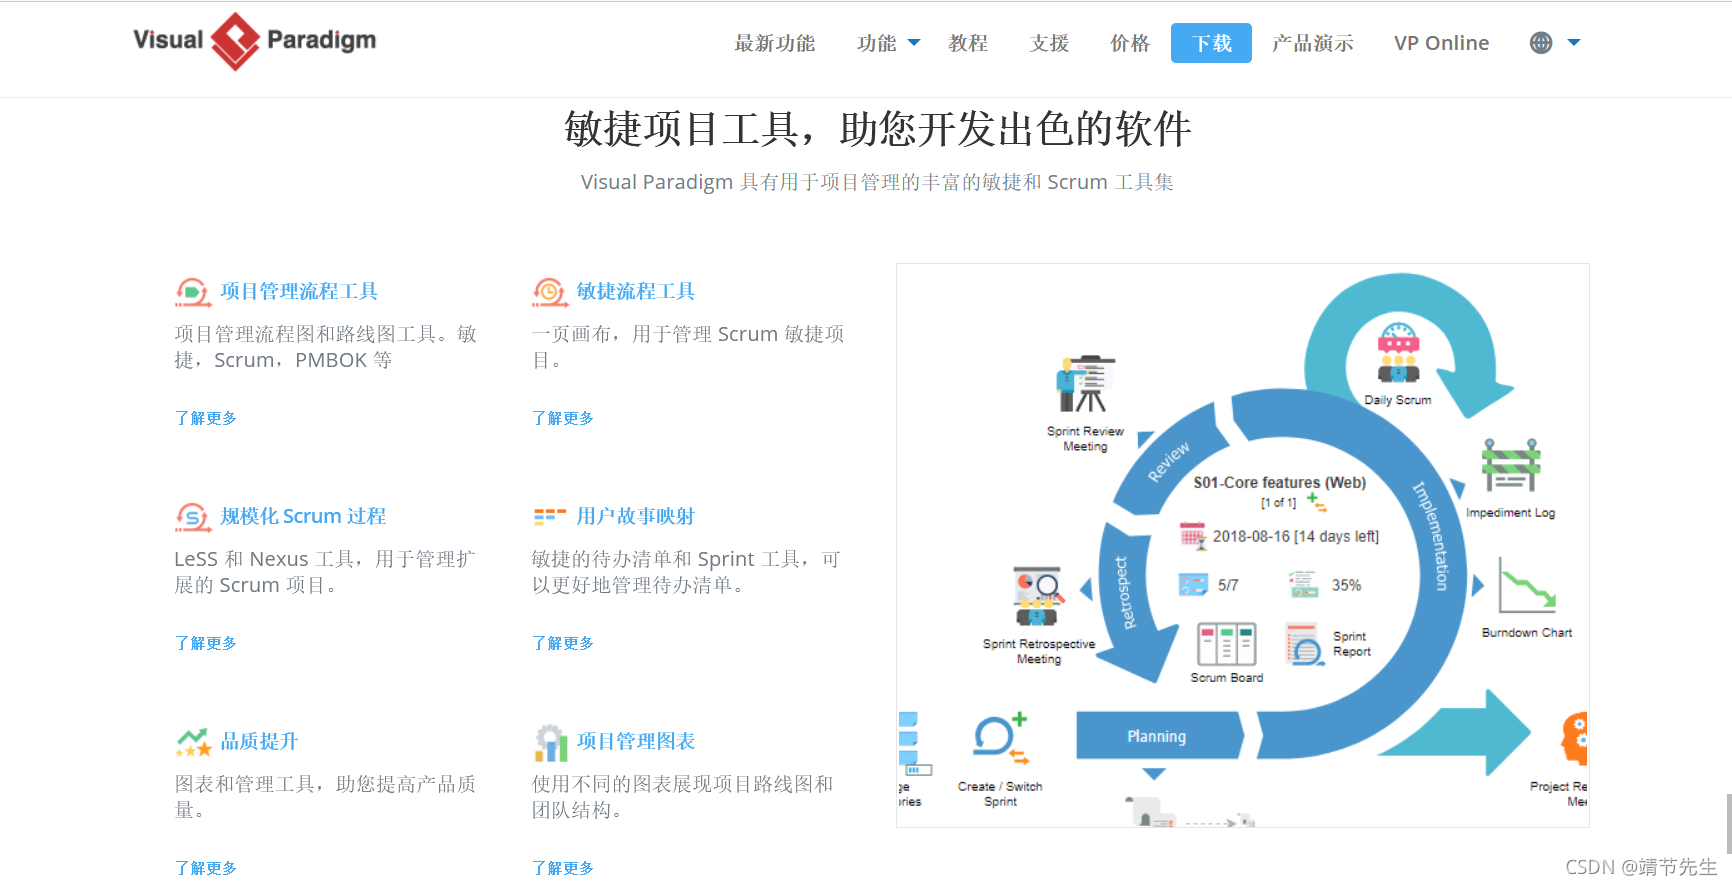This screenshot has width=1732, height=885.
Task: Click the 品质提升 chart icon
Action: pyautogui.click(x=193, y=742)
